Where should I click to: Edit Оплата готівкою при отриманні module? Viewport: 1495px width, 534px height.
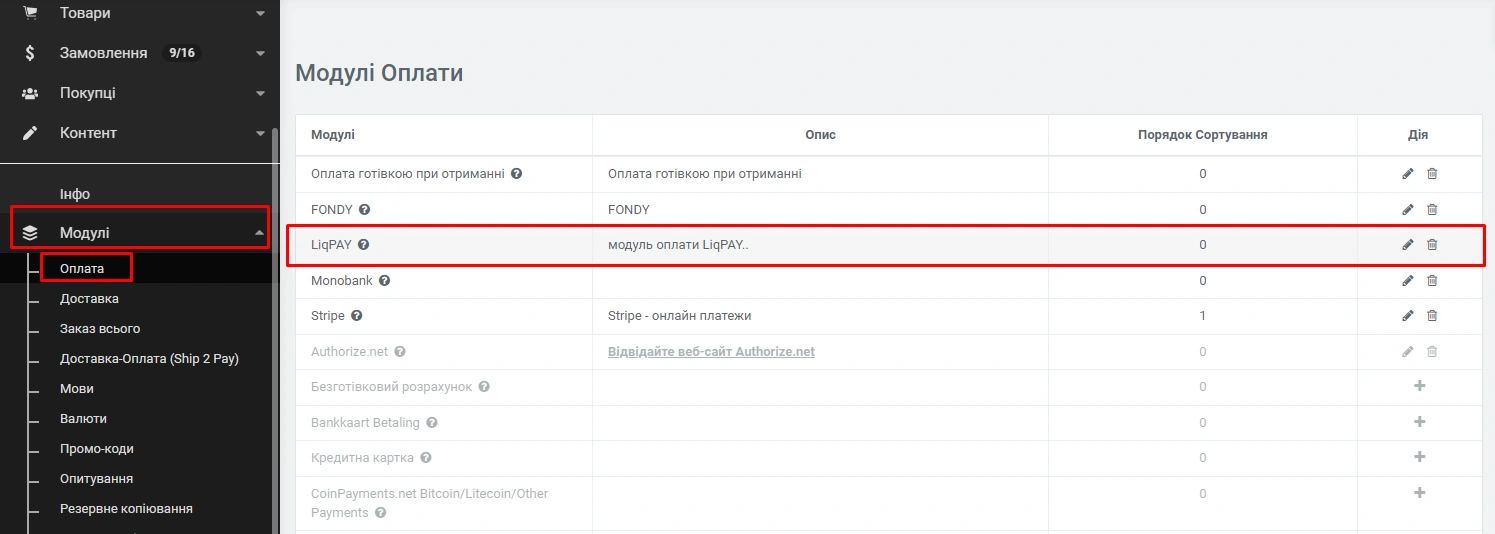(x=1408, y=174)
